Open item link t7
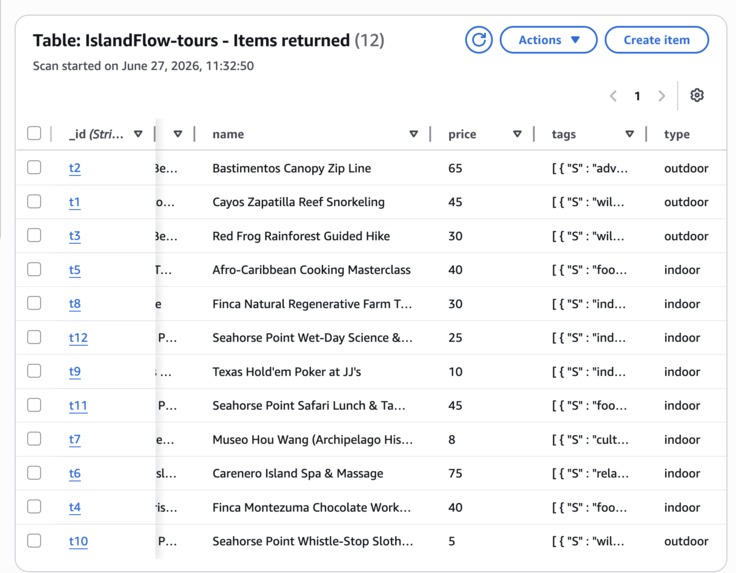Screen dimensions: 736x573 (x=75, y=440)
